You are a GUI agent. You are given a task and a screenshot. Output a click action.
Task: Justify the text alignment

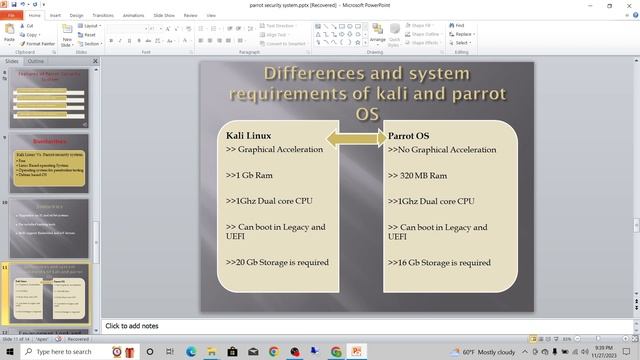tap(228, 40)
